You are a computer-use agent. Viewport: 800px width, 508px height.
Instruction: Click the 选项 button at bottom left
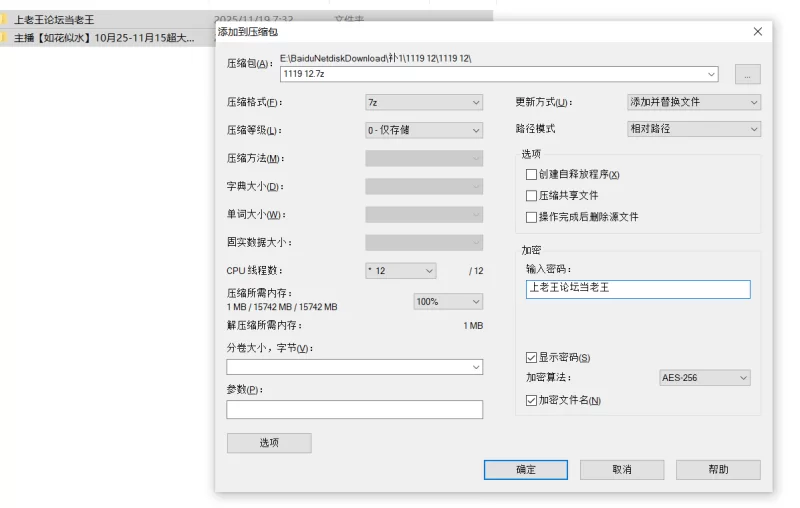(269, 443)
